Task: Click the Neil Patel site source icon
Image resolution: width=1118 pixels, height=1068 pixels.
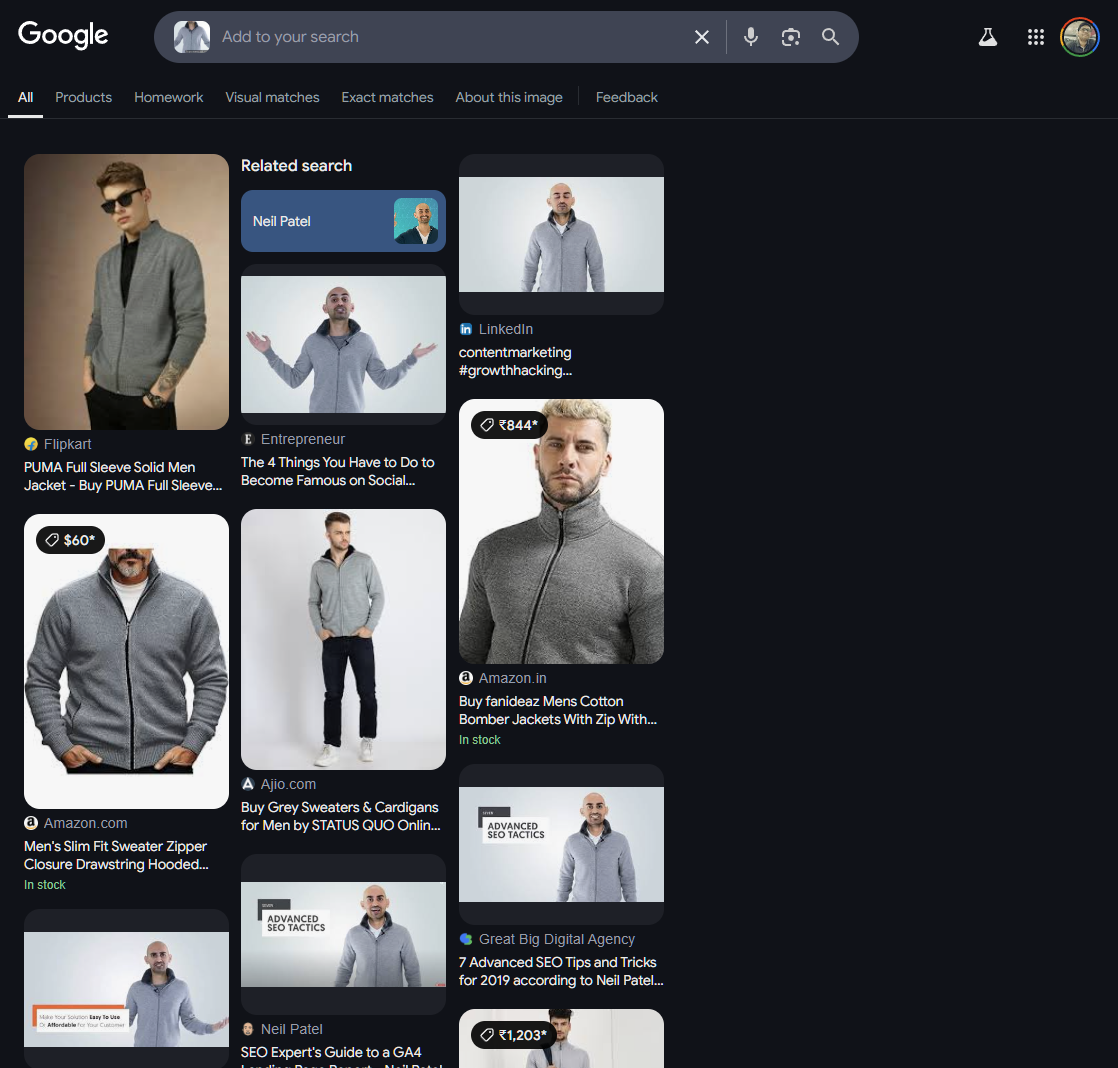Action: 247,1029
